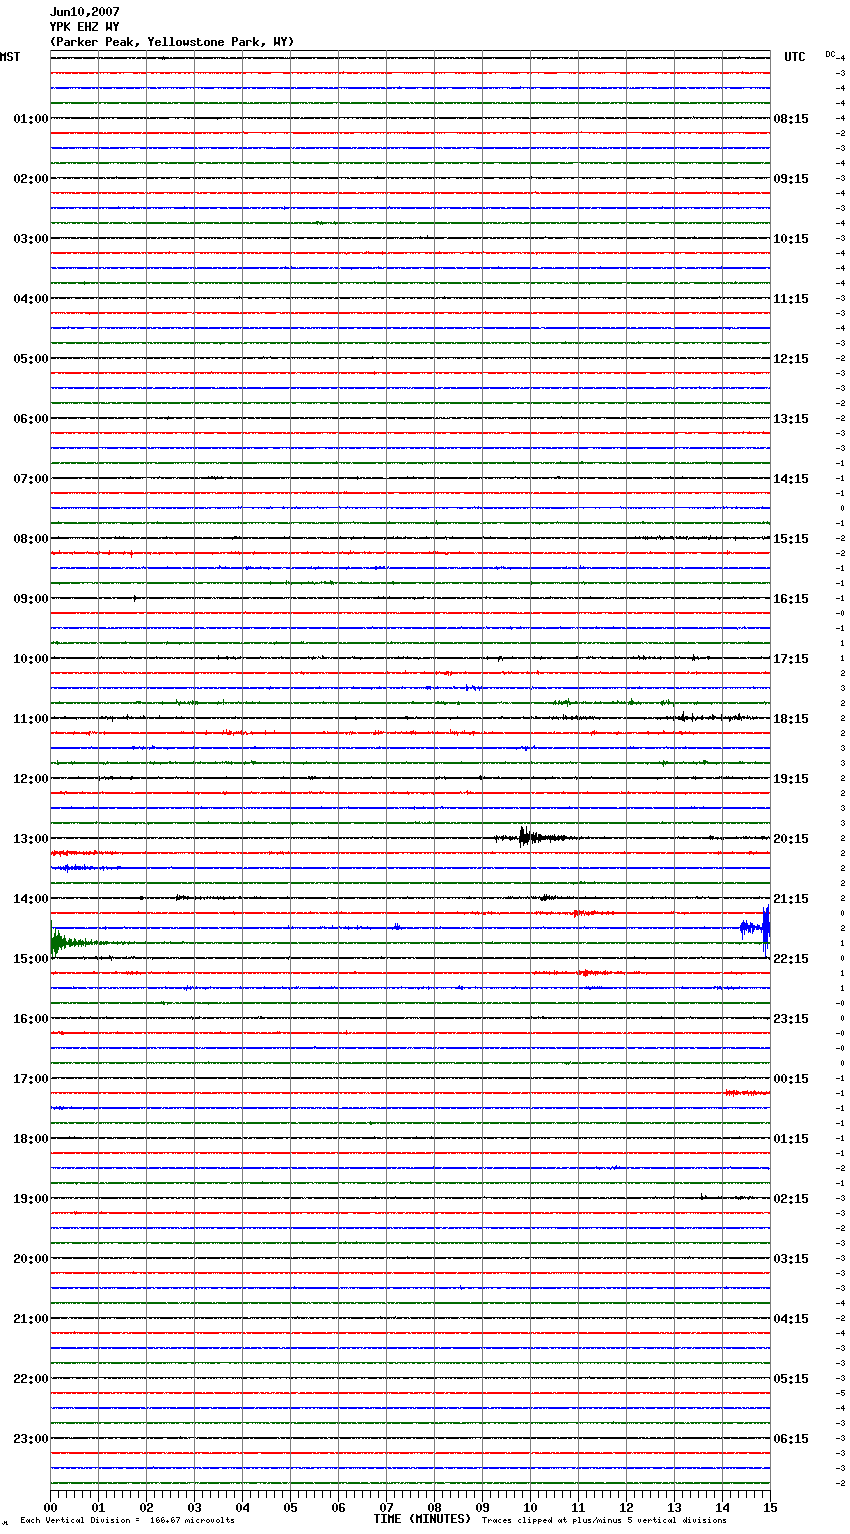Select the 13:00 MST time label
850x1534 pixels.
coord(31,839)
